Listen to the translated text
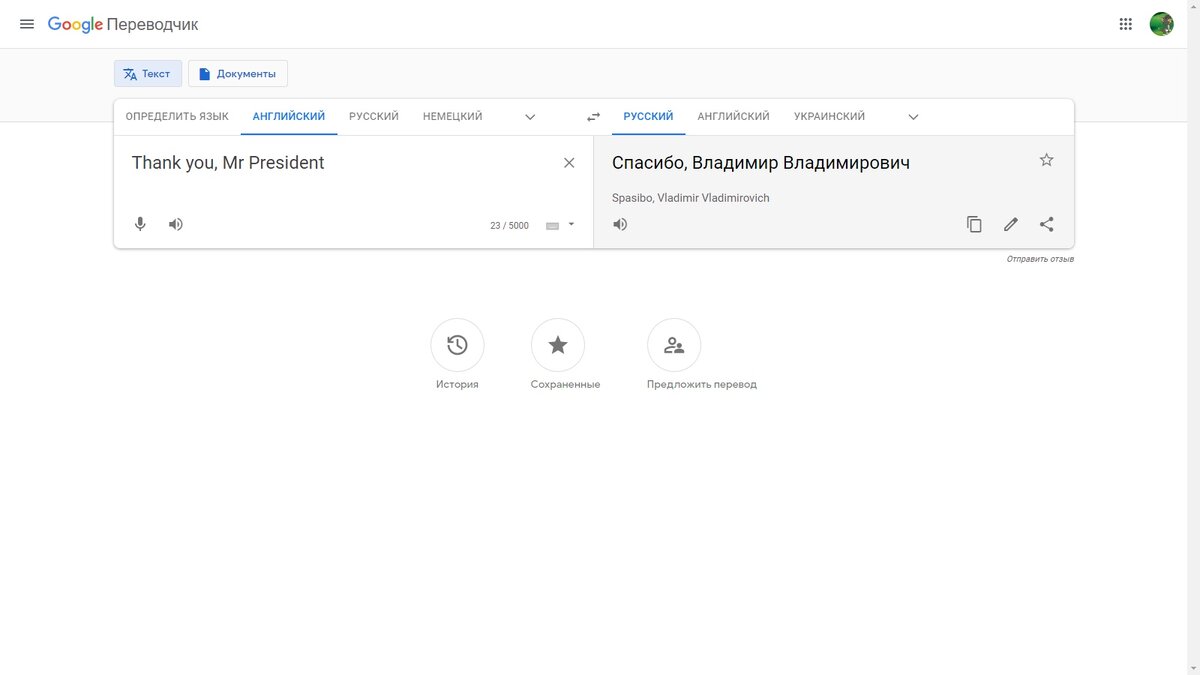 tap(620, 224)
